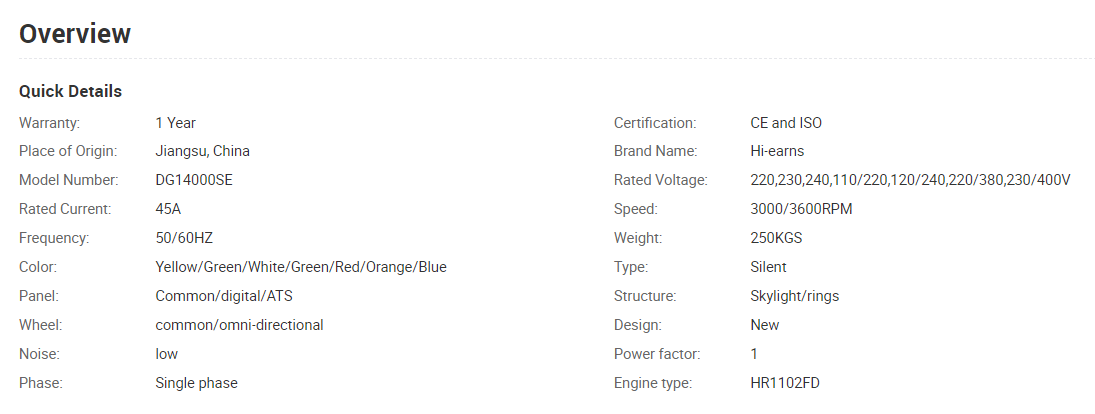Screen dimensions: 1095x414
Task: Click the 3000/3600RPM speed value
Action: tap(802, 209)
